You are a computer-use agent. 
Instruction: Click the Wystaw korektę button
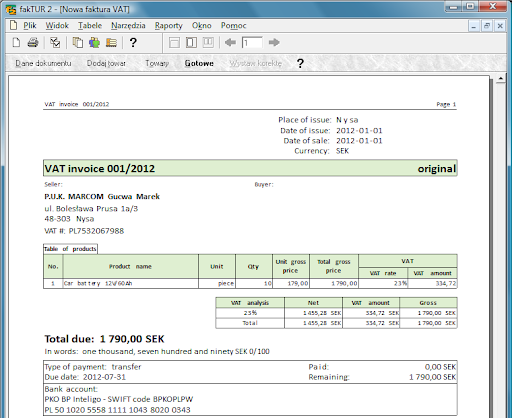[256, 63]
